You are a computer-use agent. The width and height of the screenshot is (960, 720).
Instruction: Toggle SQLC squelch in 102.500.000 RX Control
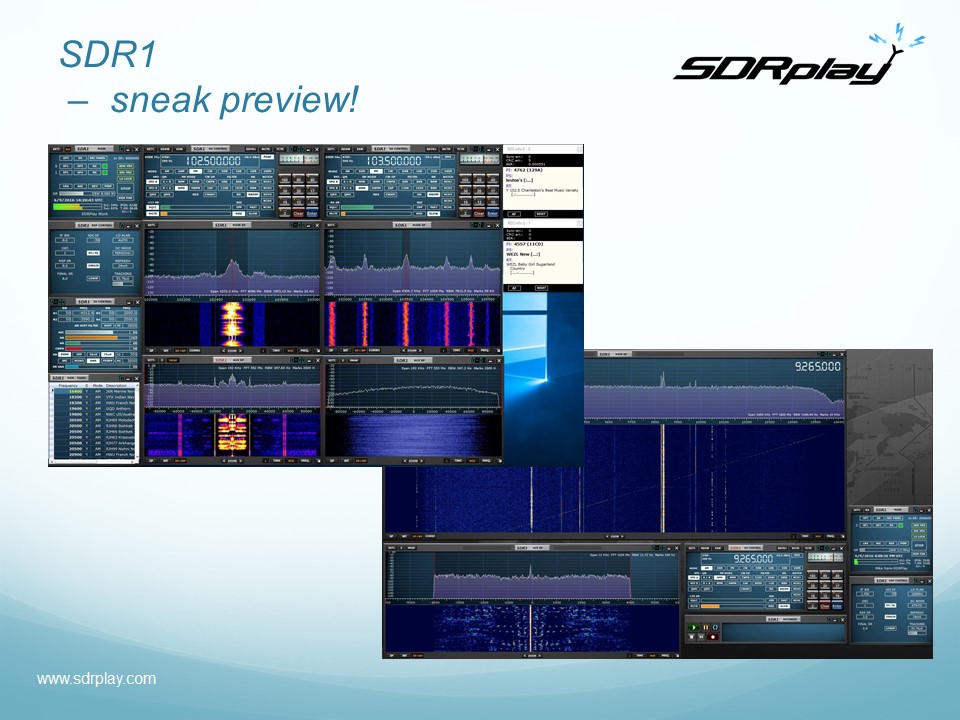click(152, 207)
